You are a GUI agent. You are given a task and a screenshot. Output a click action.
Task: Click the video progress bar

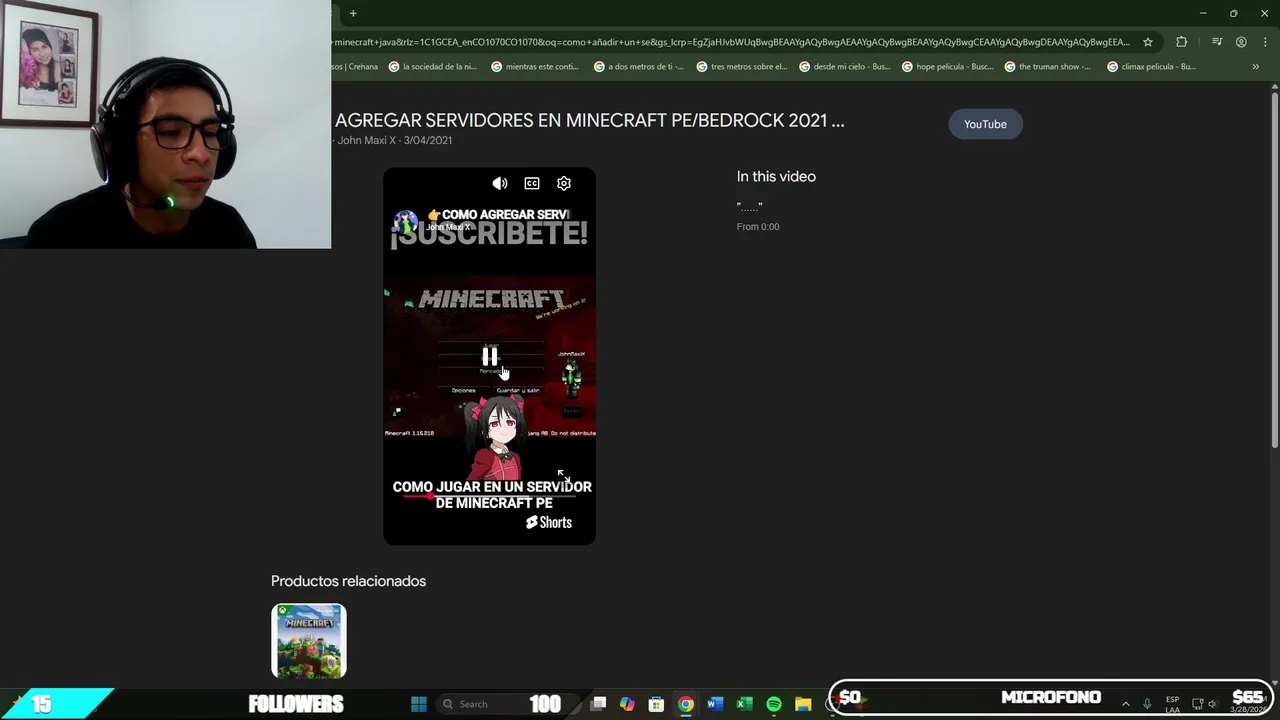pos(489,496)
